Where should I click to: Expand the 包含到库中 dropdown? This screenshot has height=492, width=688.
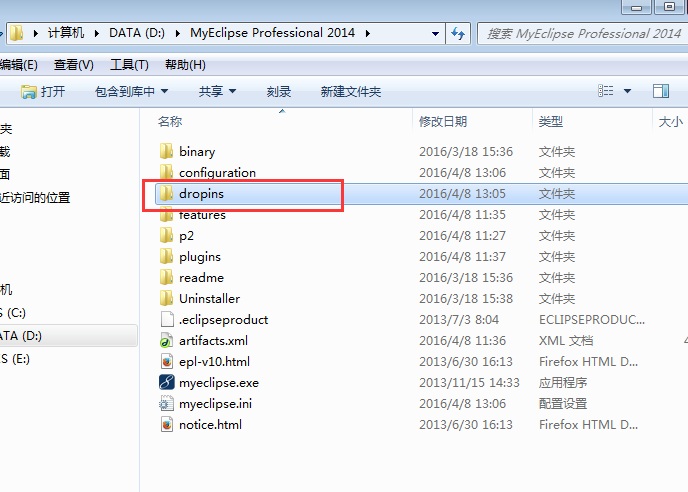click(x=165, y=91)
